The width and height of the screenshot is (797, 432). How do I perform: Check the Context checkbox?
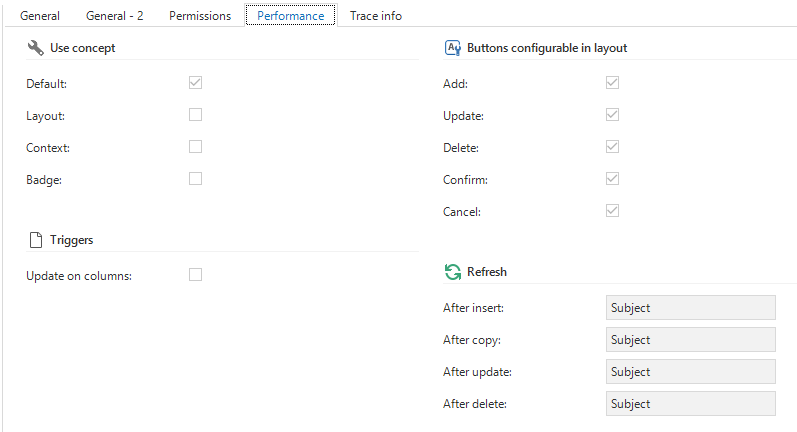coord(196,147)
